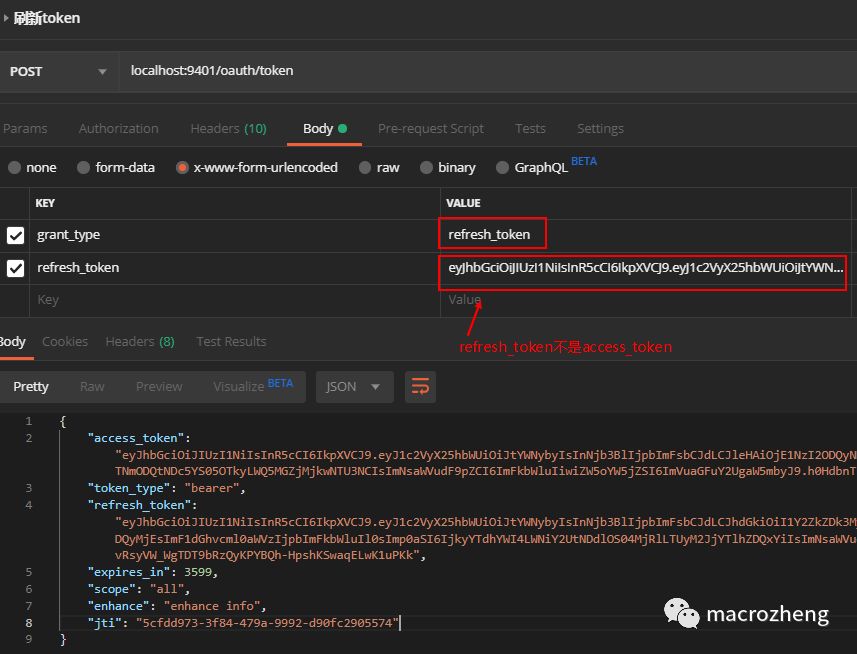Select the binary body radio option
Viewport: 857px width, 654px height.
pyautogui.click(x=426, y=168)
